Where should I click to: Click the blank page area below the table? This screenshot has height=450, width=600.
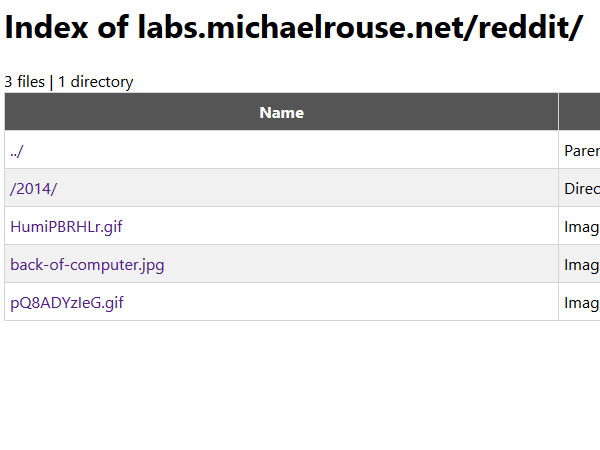(300, 385)
